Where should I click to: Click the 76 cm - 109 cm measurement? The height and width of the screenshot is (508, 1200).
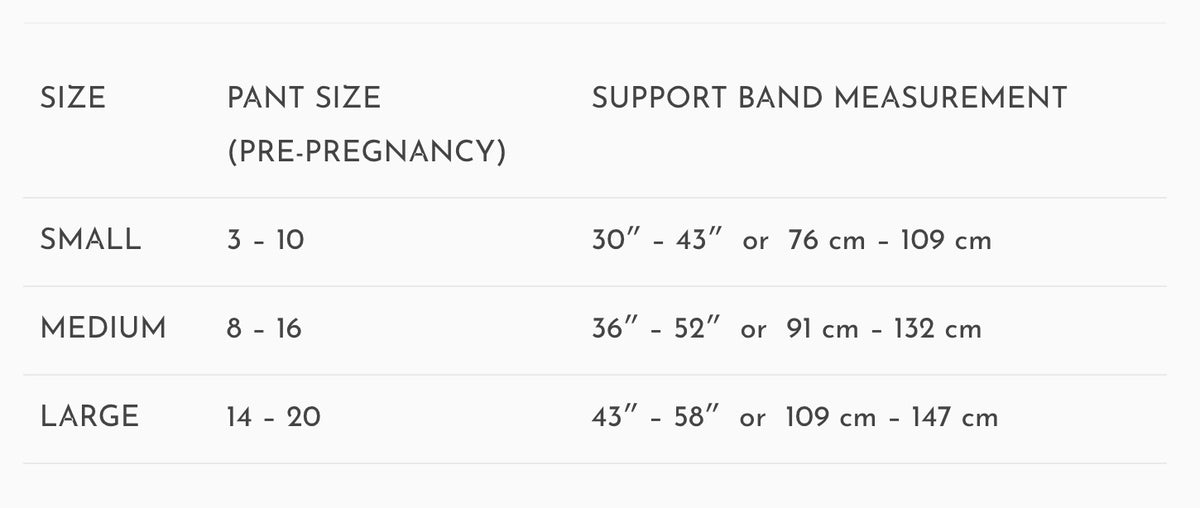(889, 241)
